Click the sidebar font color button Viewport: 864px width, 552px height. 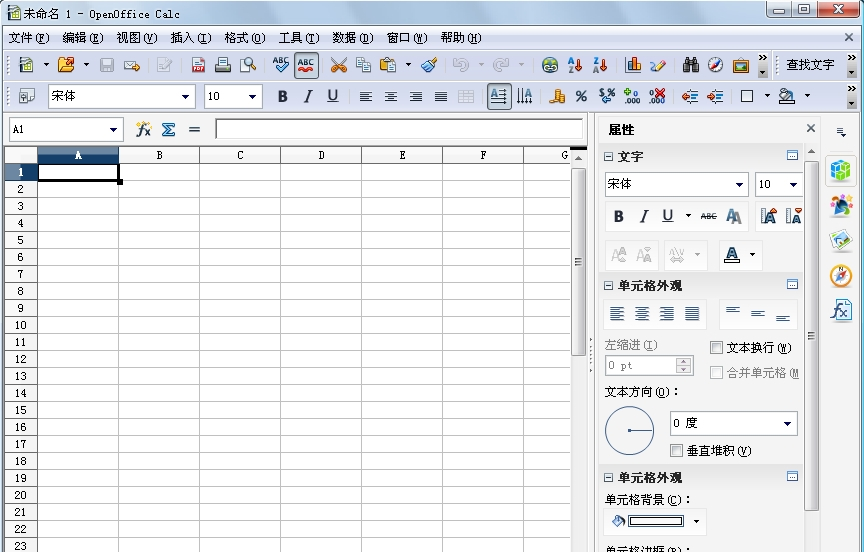pyautogui.click(x=732, y=255)
